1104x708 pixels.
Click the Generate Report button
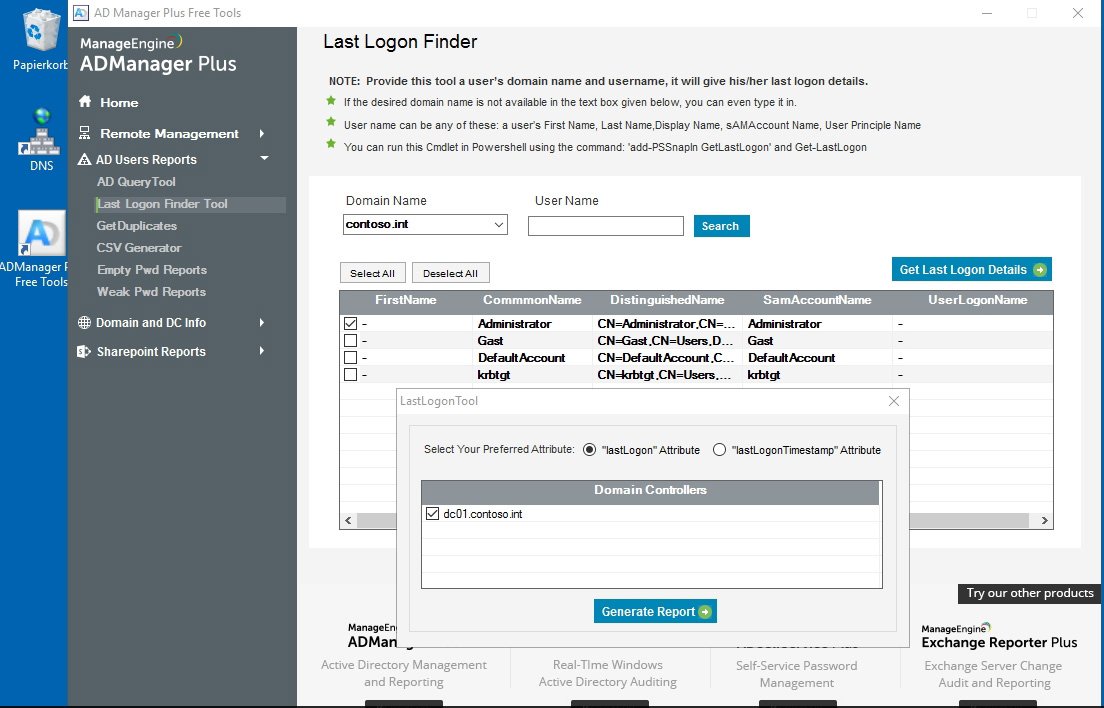tap(655, 612)
